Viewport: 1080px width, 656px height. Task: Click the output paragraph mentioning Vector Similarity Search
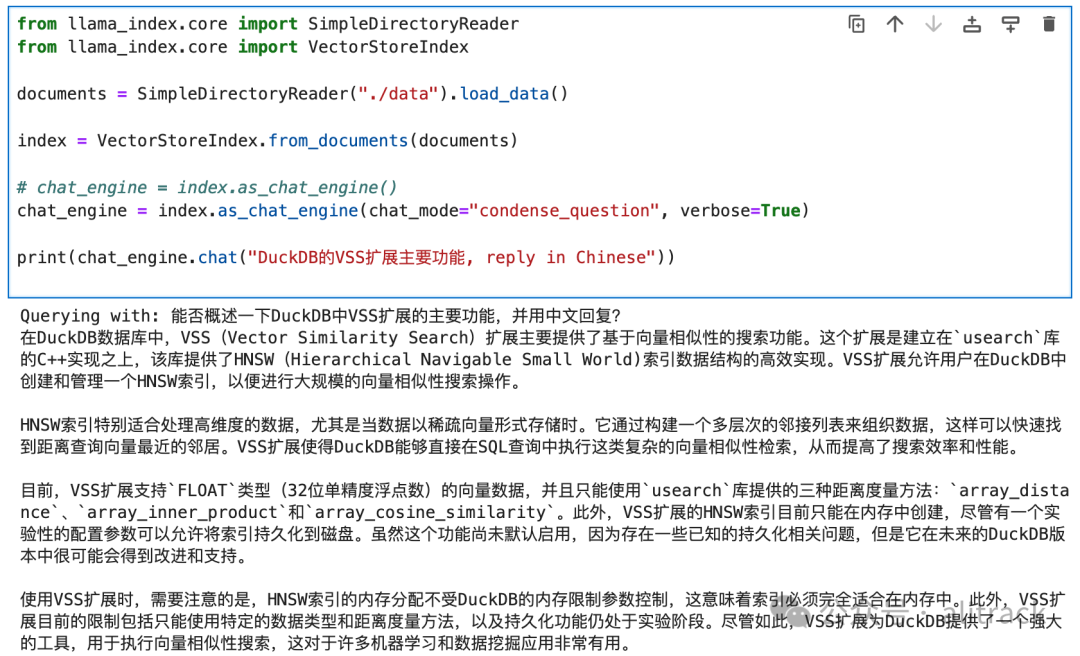[x=543, y=360]
